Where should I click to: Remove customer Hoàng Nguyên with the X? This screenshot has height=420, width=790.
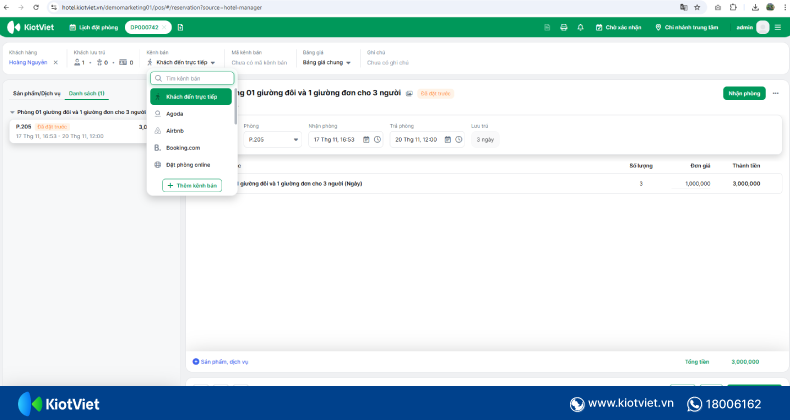pyautogui.click(x=55, y=62)
